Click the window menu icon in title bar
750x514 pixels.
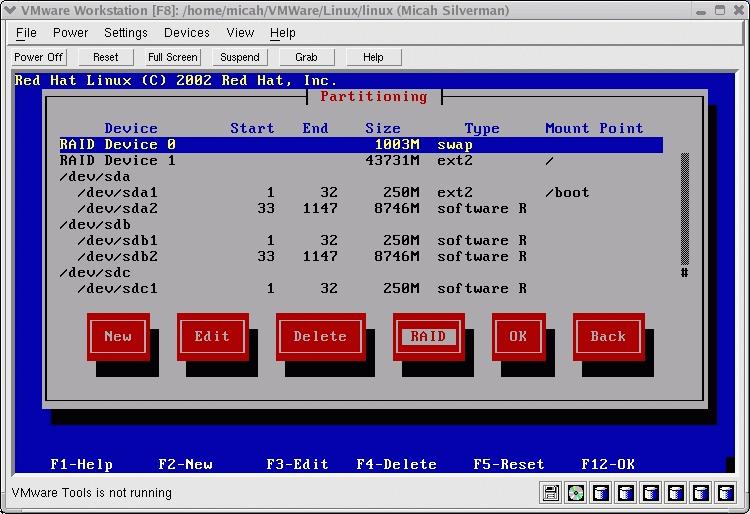[x=10, y=10]
